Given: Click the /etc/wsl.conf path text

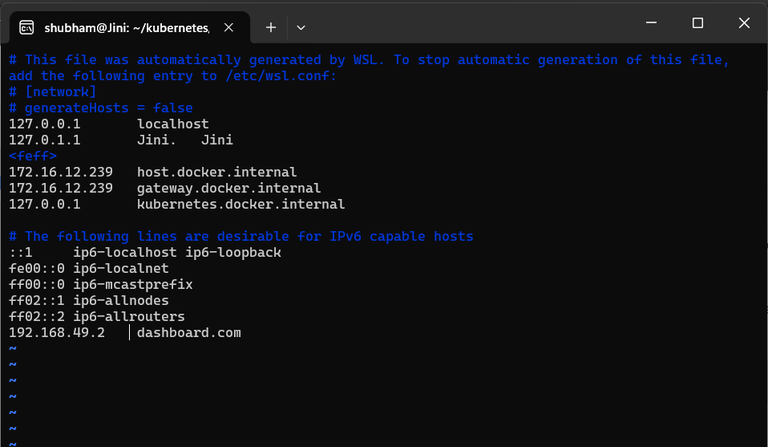Looking at the screenshot, I should [x=281, y=76].
